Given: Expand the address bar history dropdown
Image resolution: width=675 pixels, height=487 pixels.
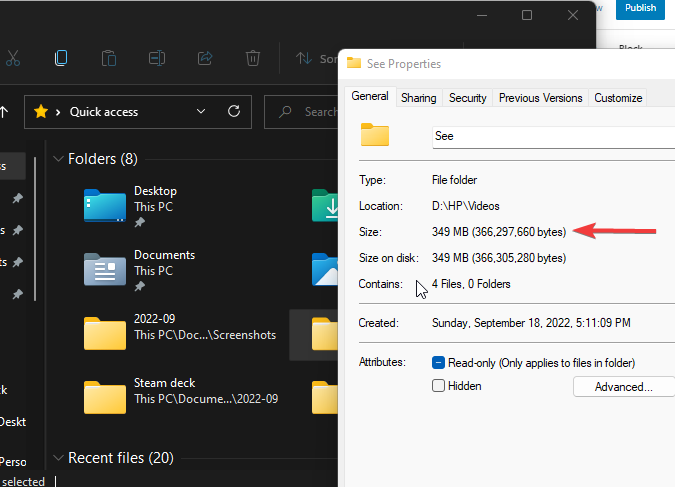Looking at the screenshot, I should pyautogui.click(x=201, y=111).
